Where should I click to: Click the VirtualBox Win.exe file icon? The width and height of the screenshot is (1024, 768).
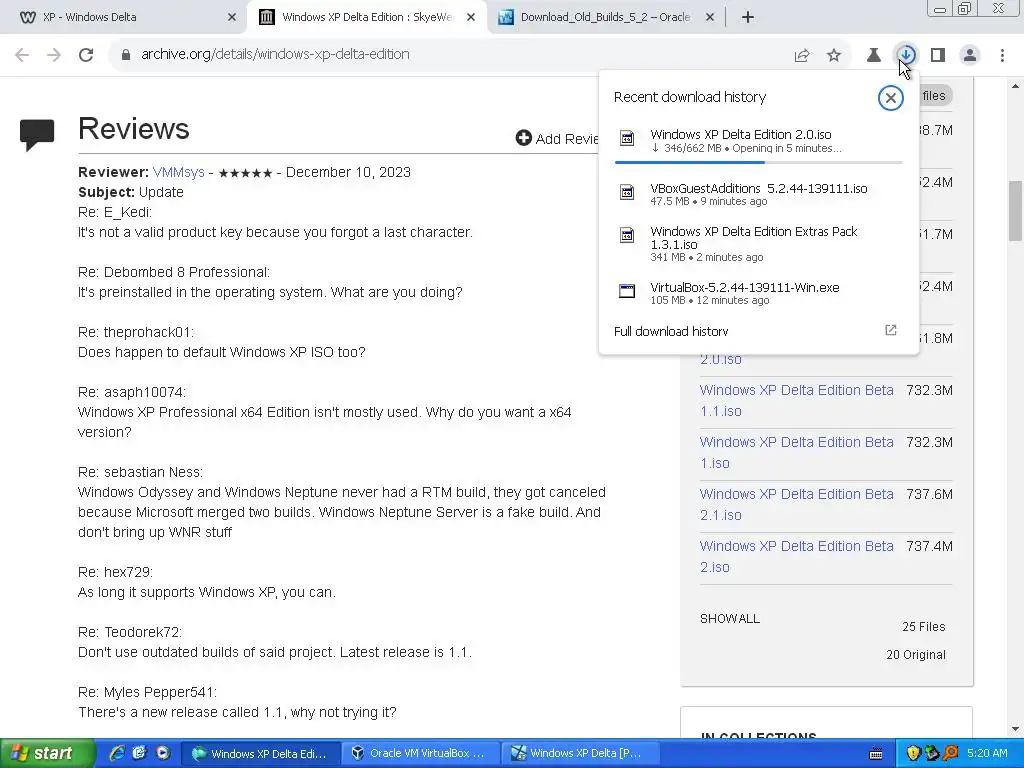pos(627,291)
